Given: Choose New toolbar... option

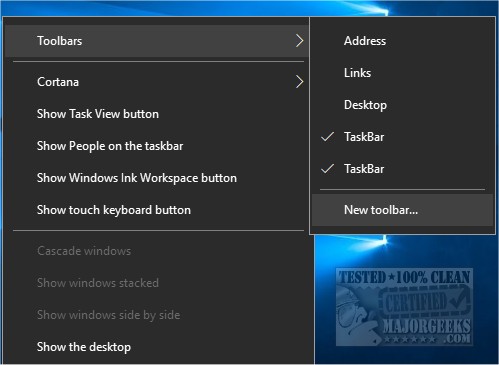Looking at the screenshot, I should [402, 210].
